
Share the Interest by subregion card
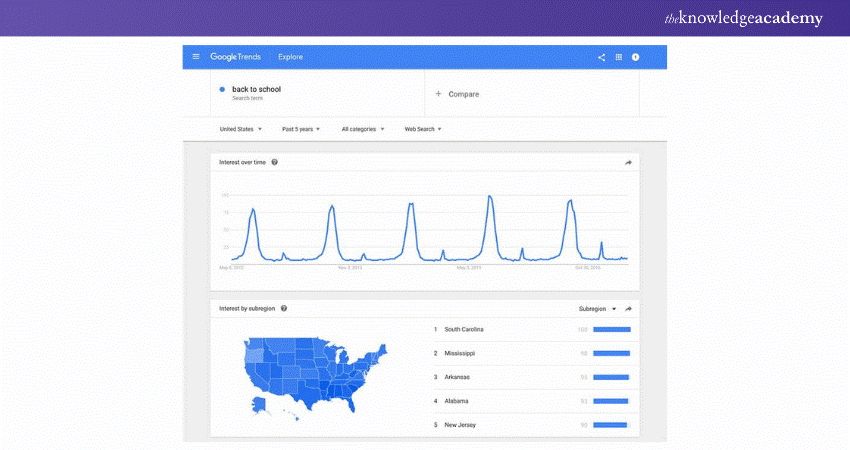(629, 309)
